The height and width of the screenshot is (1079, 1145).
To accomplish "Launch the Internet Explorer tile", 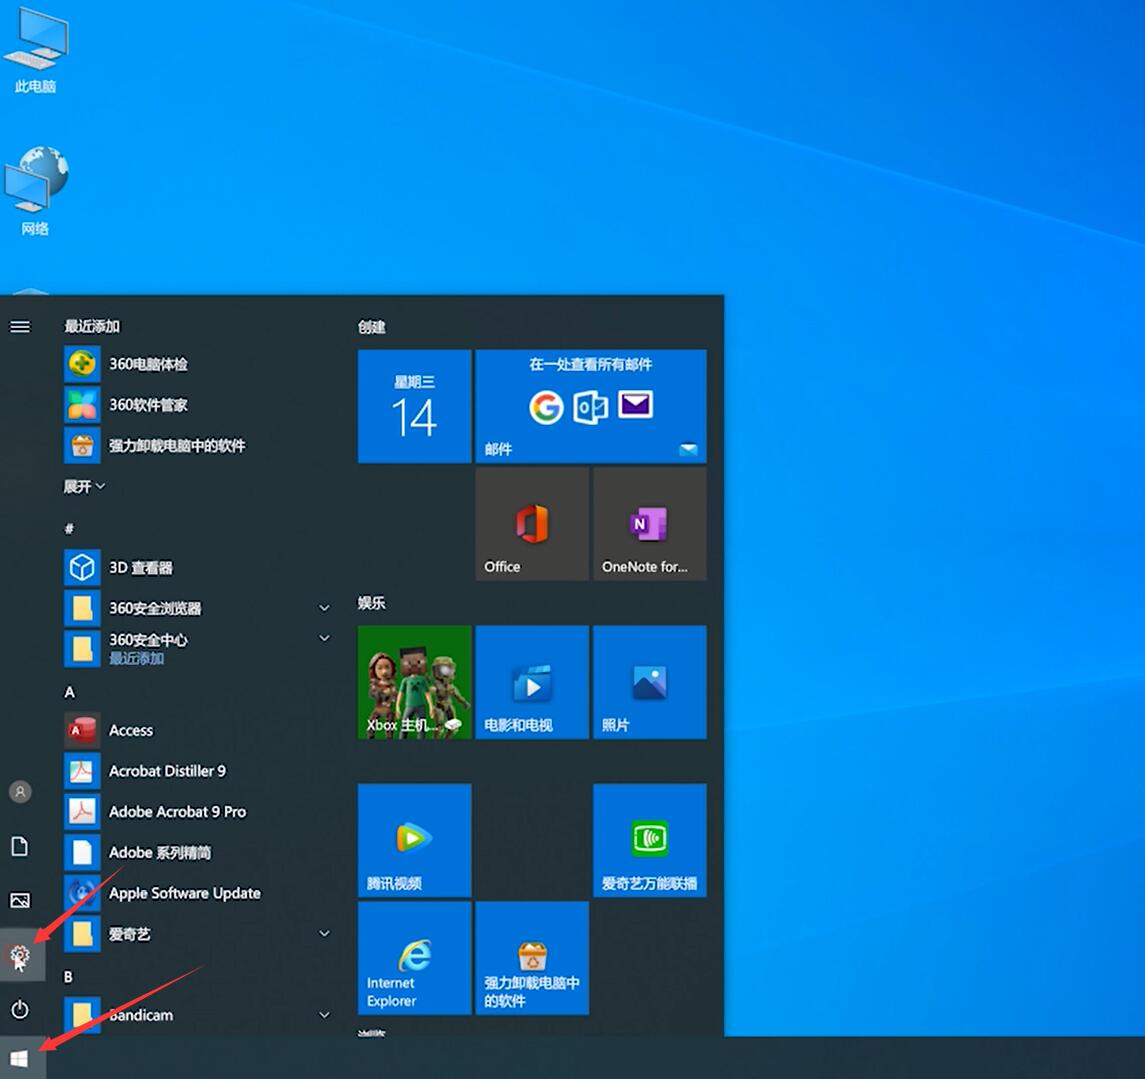I will pos(414,958).
